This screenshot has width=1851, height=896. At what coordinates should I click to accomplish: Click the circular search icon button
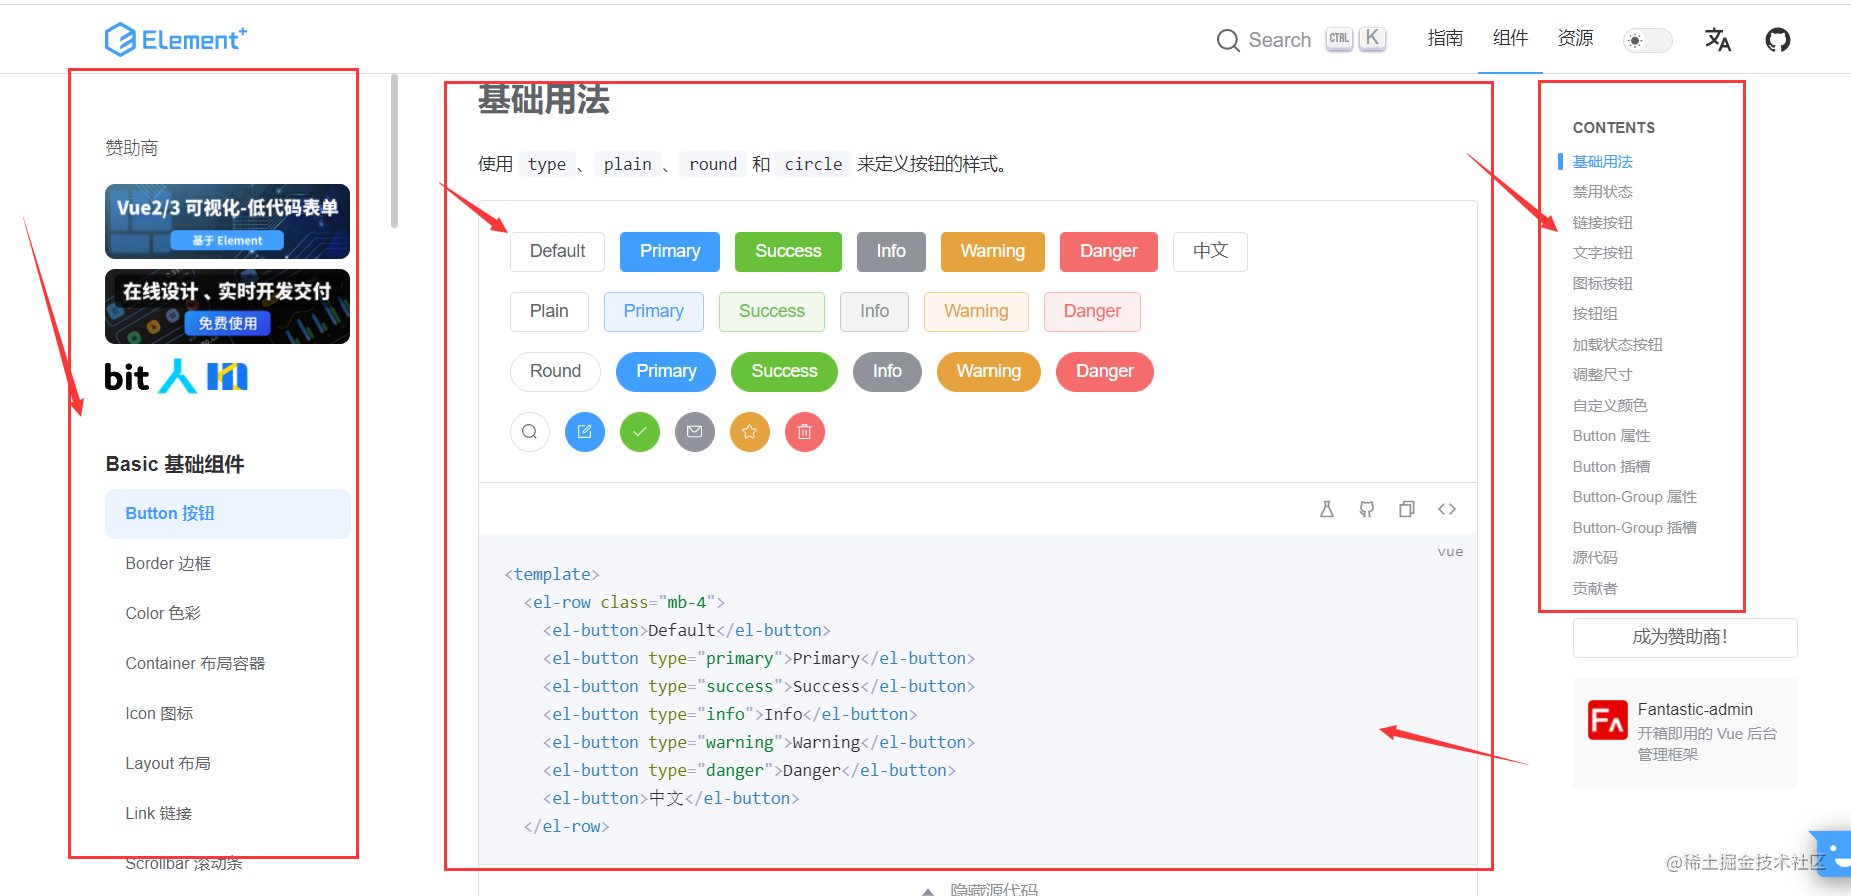tap(530, 432)
